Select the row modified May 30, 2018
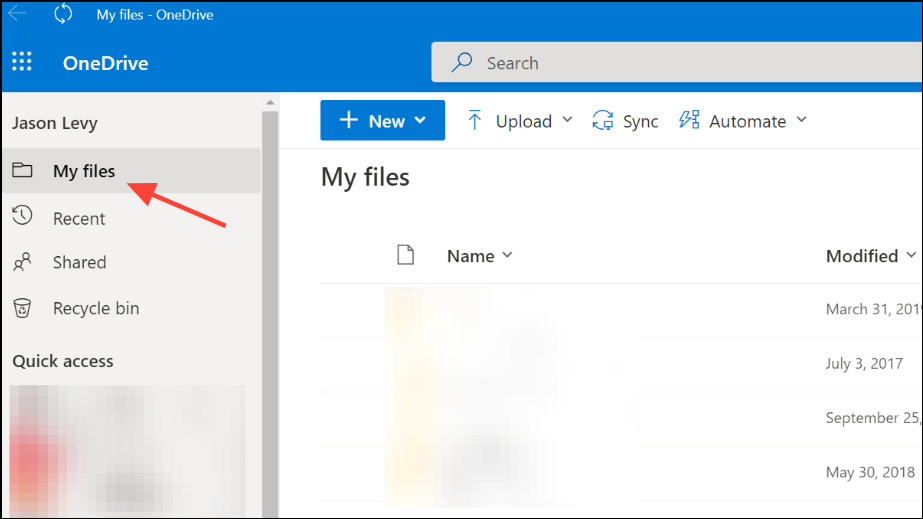The image size is (923, 519). [621, 473]
